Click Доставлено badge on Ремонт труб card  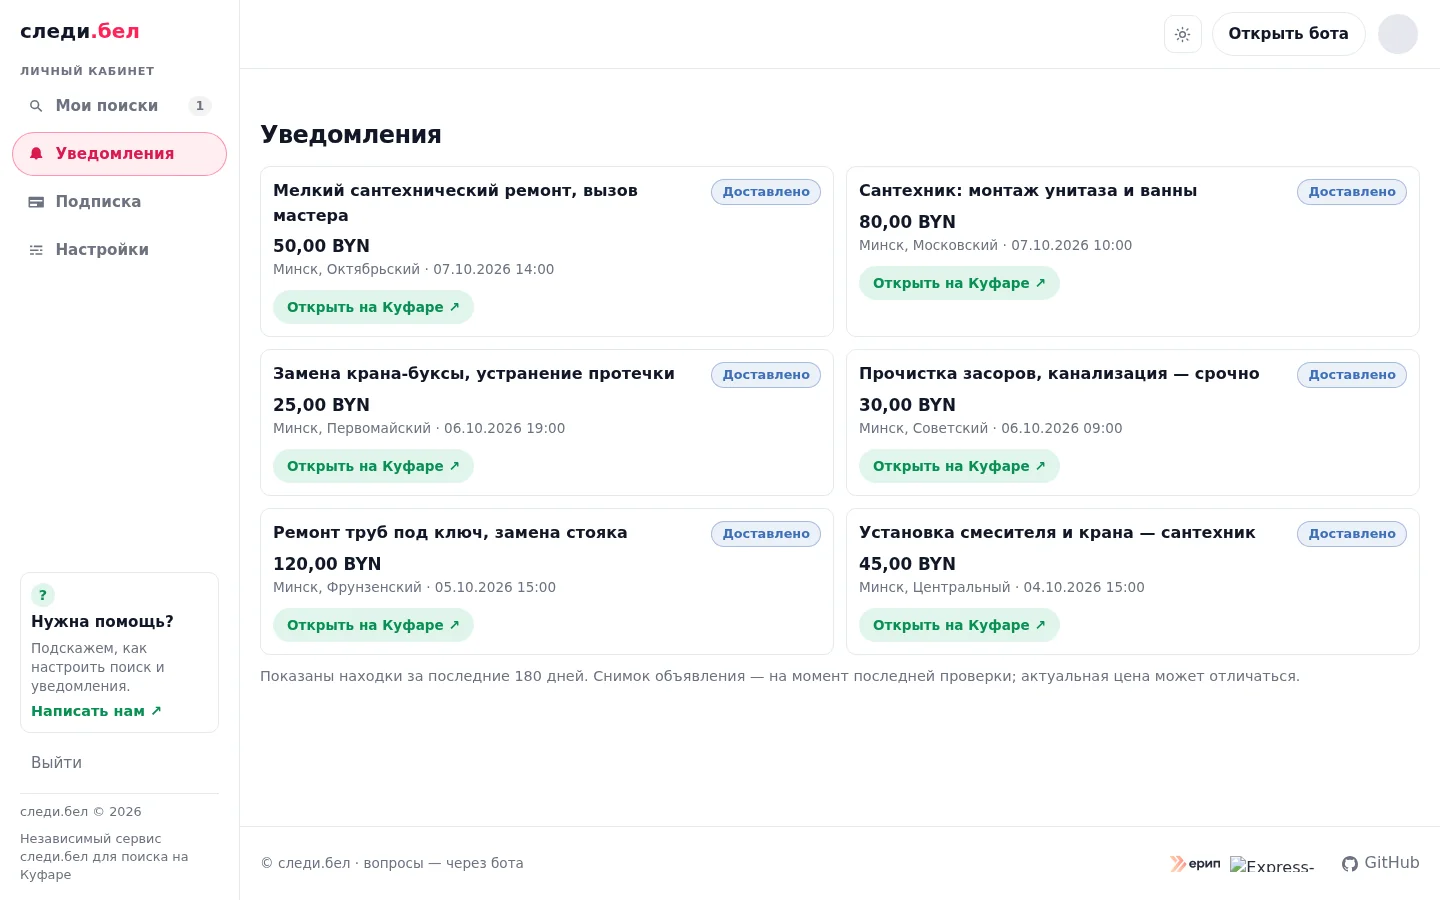click(x=766, y=534)
